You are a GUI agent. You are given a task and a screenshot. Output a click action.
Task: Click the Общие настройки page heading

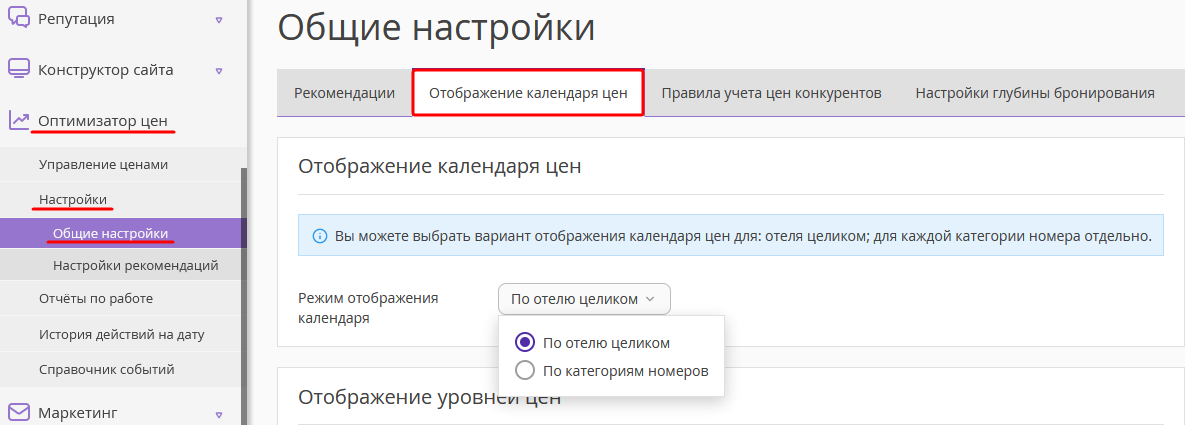pos(436,28)
